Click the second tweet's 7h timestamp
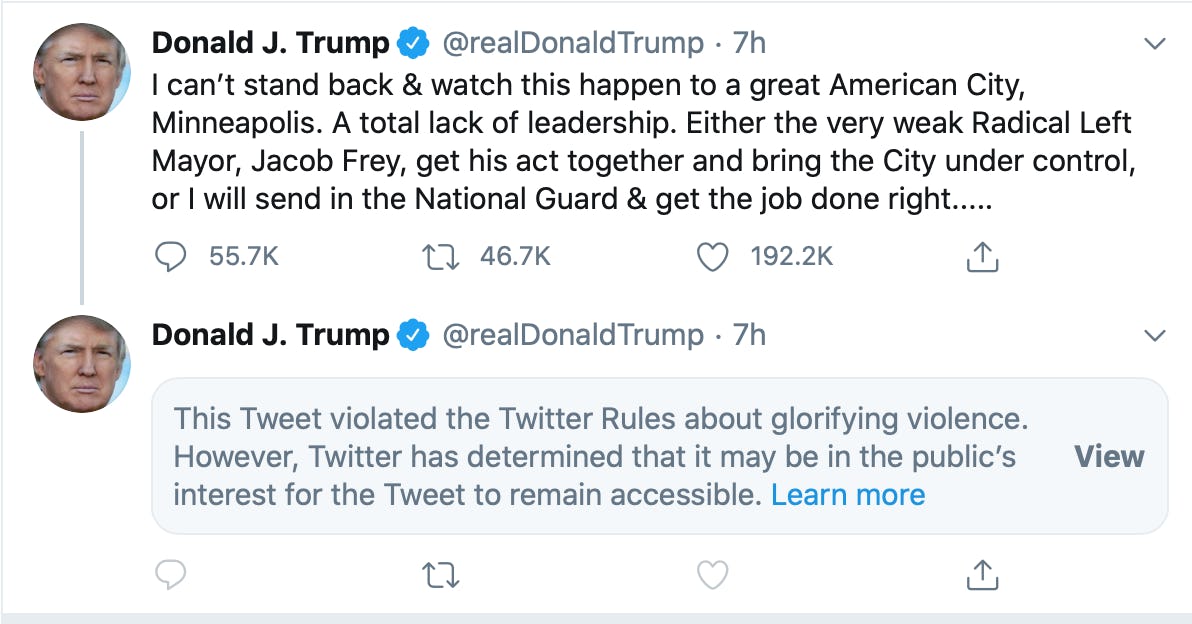1192x624 pixels. click(749, 335)
